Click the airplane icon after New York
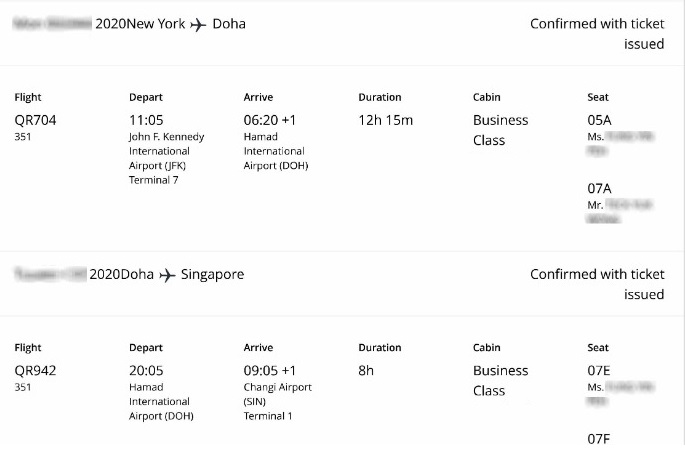685x460 pixels. click(x=198, y=24)
